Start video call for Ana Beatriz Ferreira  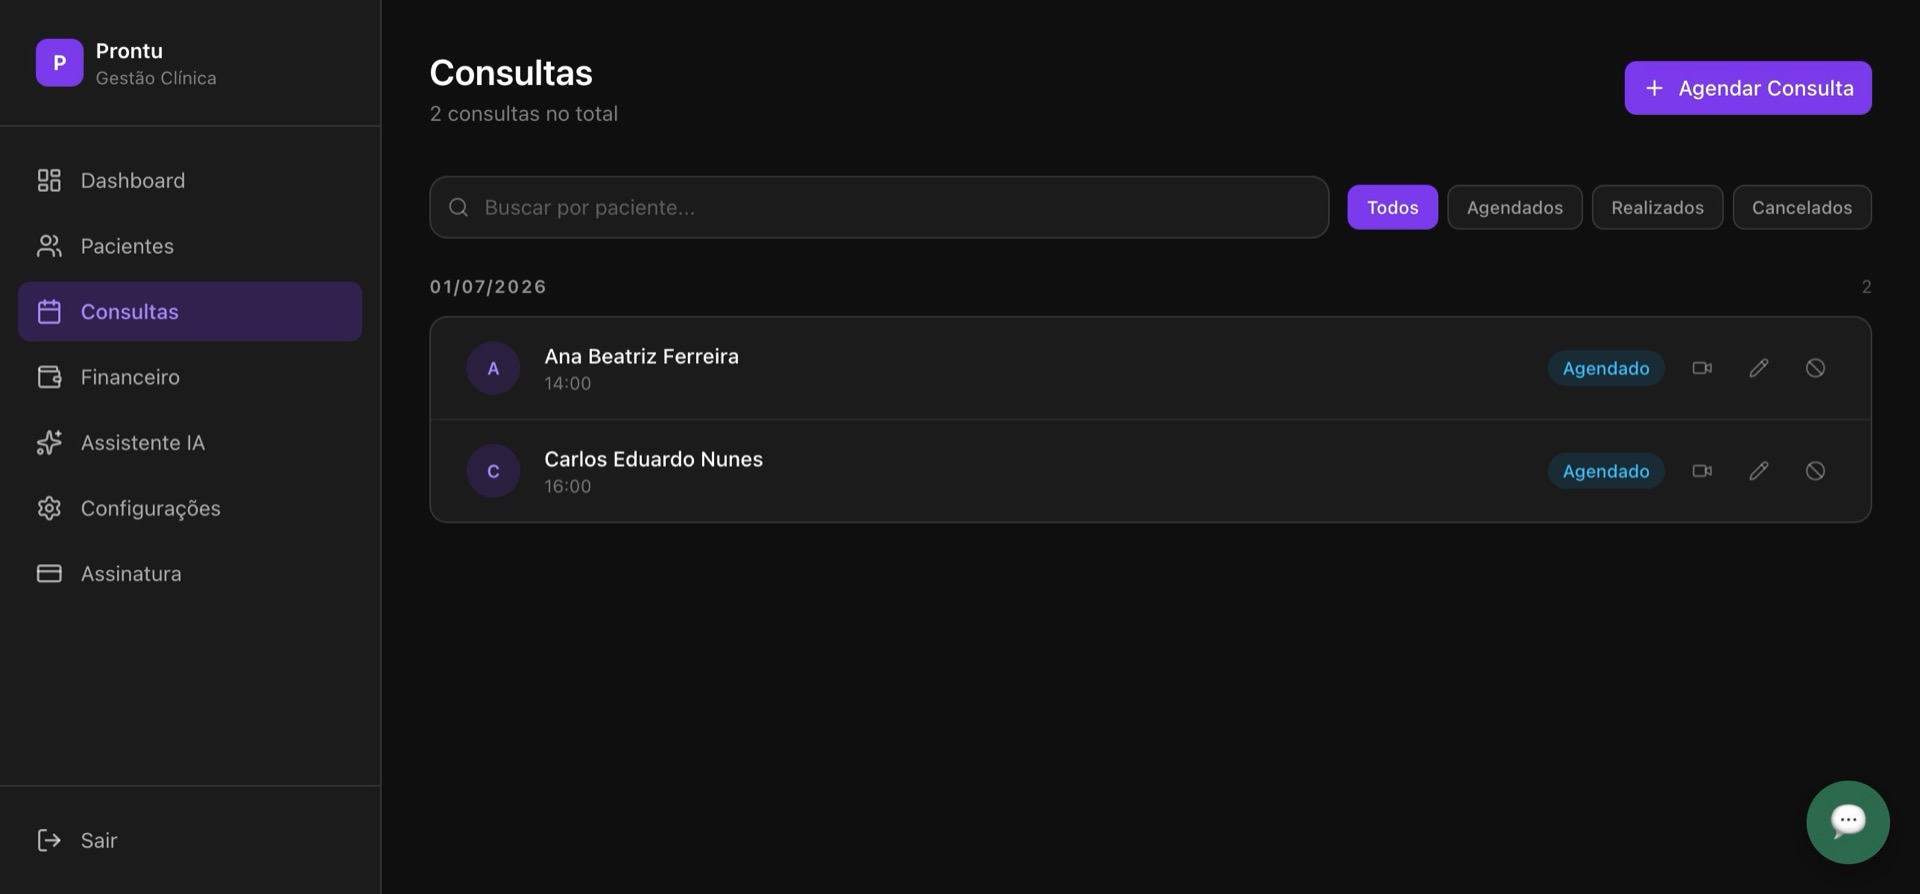(x=1702, y=368)
